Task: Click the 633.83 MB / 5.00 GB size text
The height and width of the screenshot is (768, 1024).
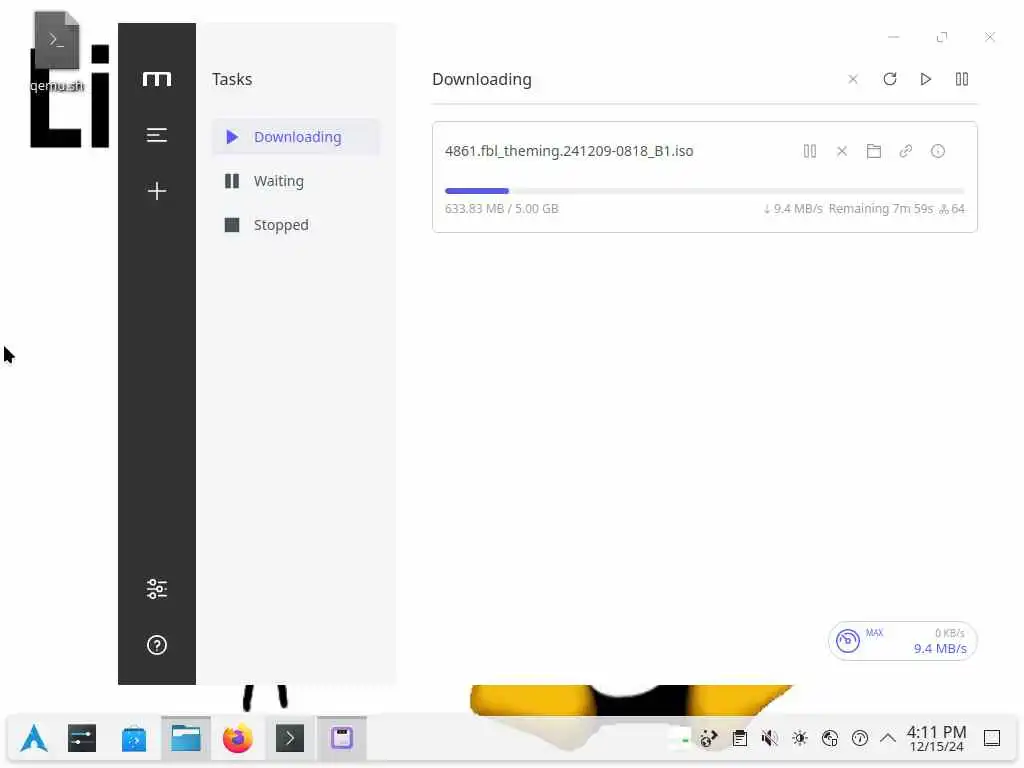Action: tap(502, 209)
